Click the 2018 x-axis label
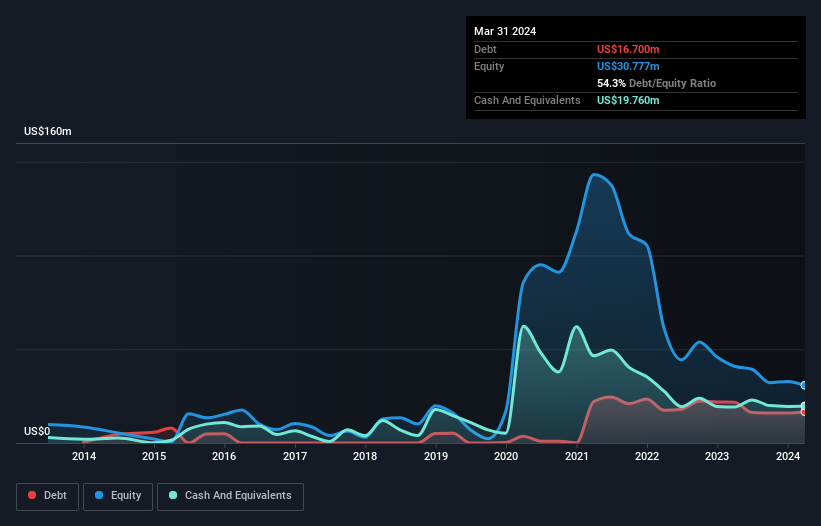Image resolution: width=821 pixels, height=526 pixels. (x=365, y=456)
